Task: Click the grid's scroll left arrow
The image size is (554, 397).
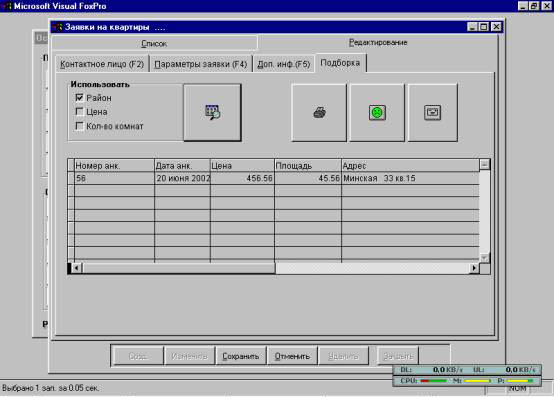Action: coord(76,268)
